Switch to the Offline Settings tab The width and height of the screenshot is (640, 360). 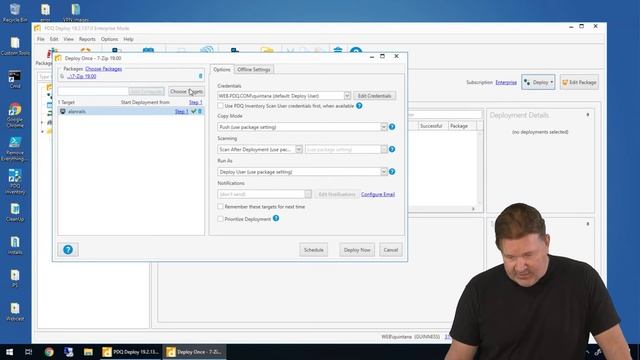(x=253, y=69)
